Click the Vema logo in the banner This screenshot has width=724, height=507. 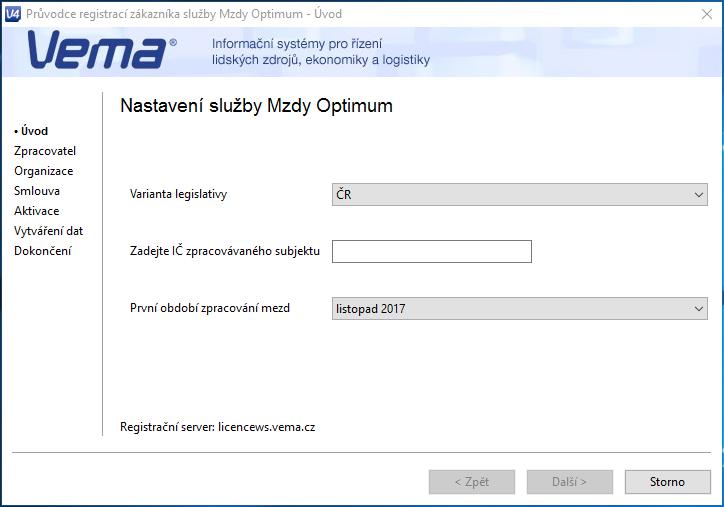(101, 50)
